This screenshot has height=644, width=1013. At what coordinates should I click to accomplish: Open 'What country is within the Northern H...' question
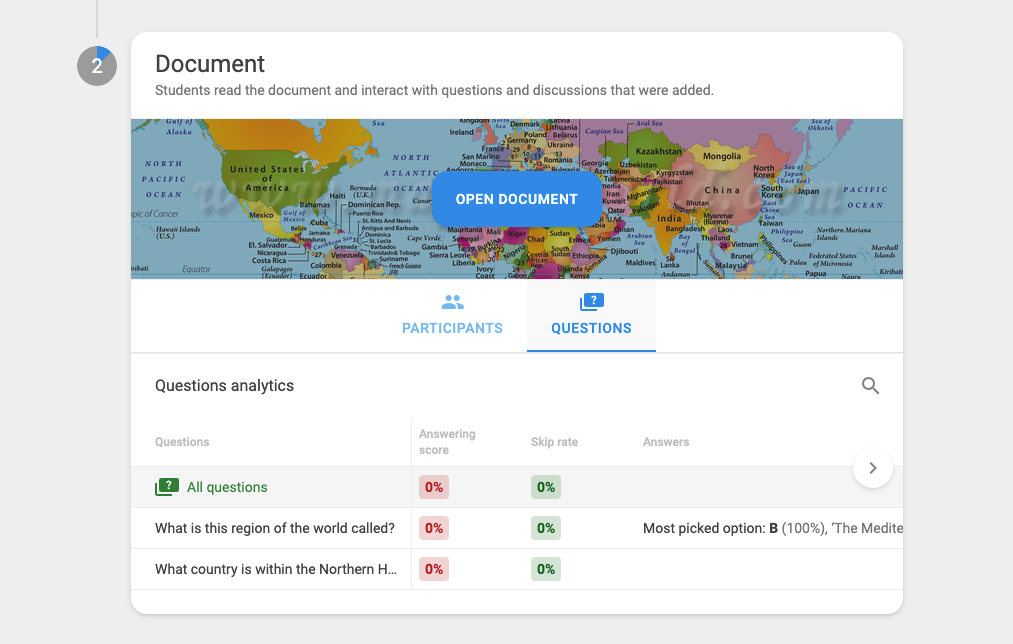(276, 569)
